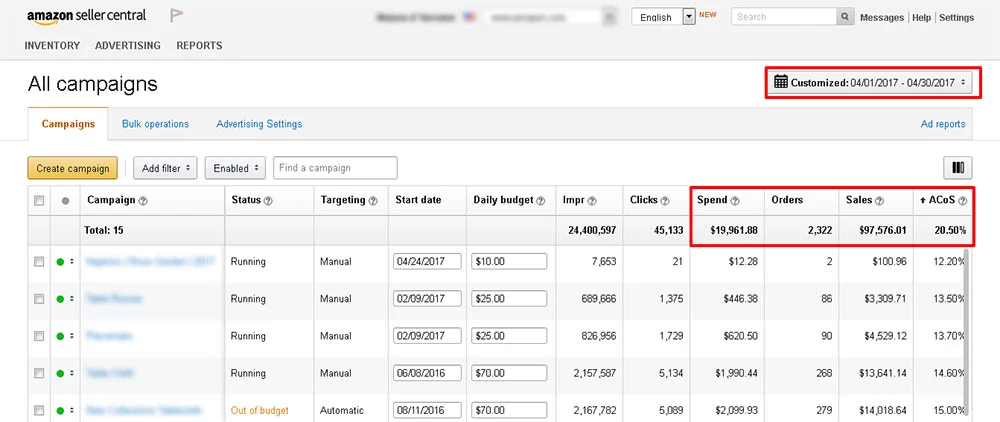Screen dimensions: 1000x422
Task: Sort by the Start date column header
Action: [x=418, y=200]
